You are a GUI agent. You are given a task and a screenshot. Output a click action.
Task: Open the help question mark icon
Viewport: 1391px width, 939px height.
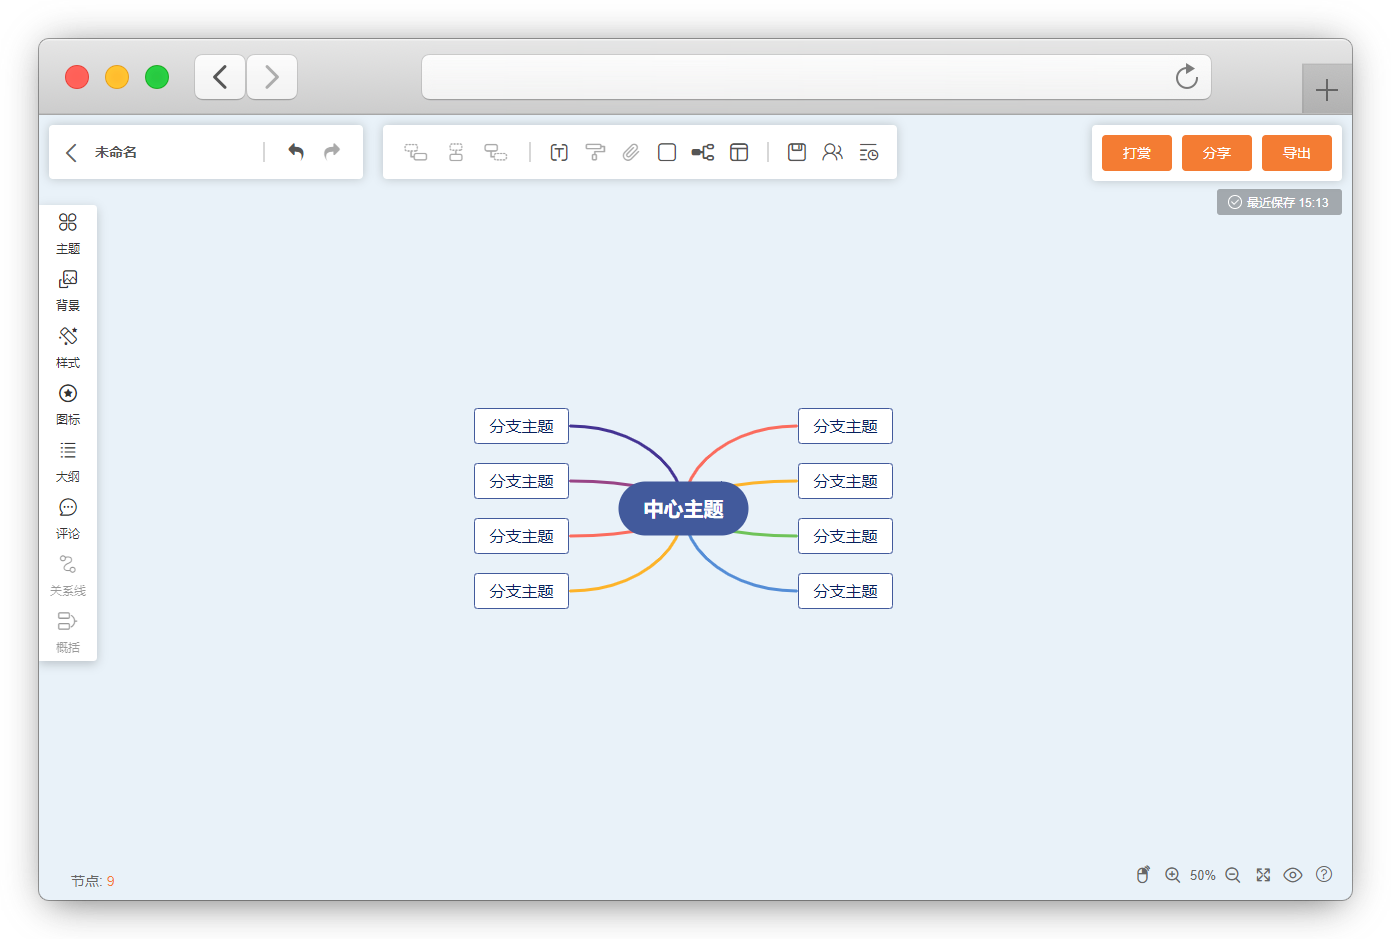1324,874
